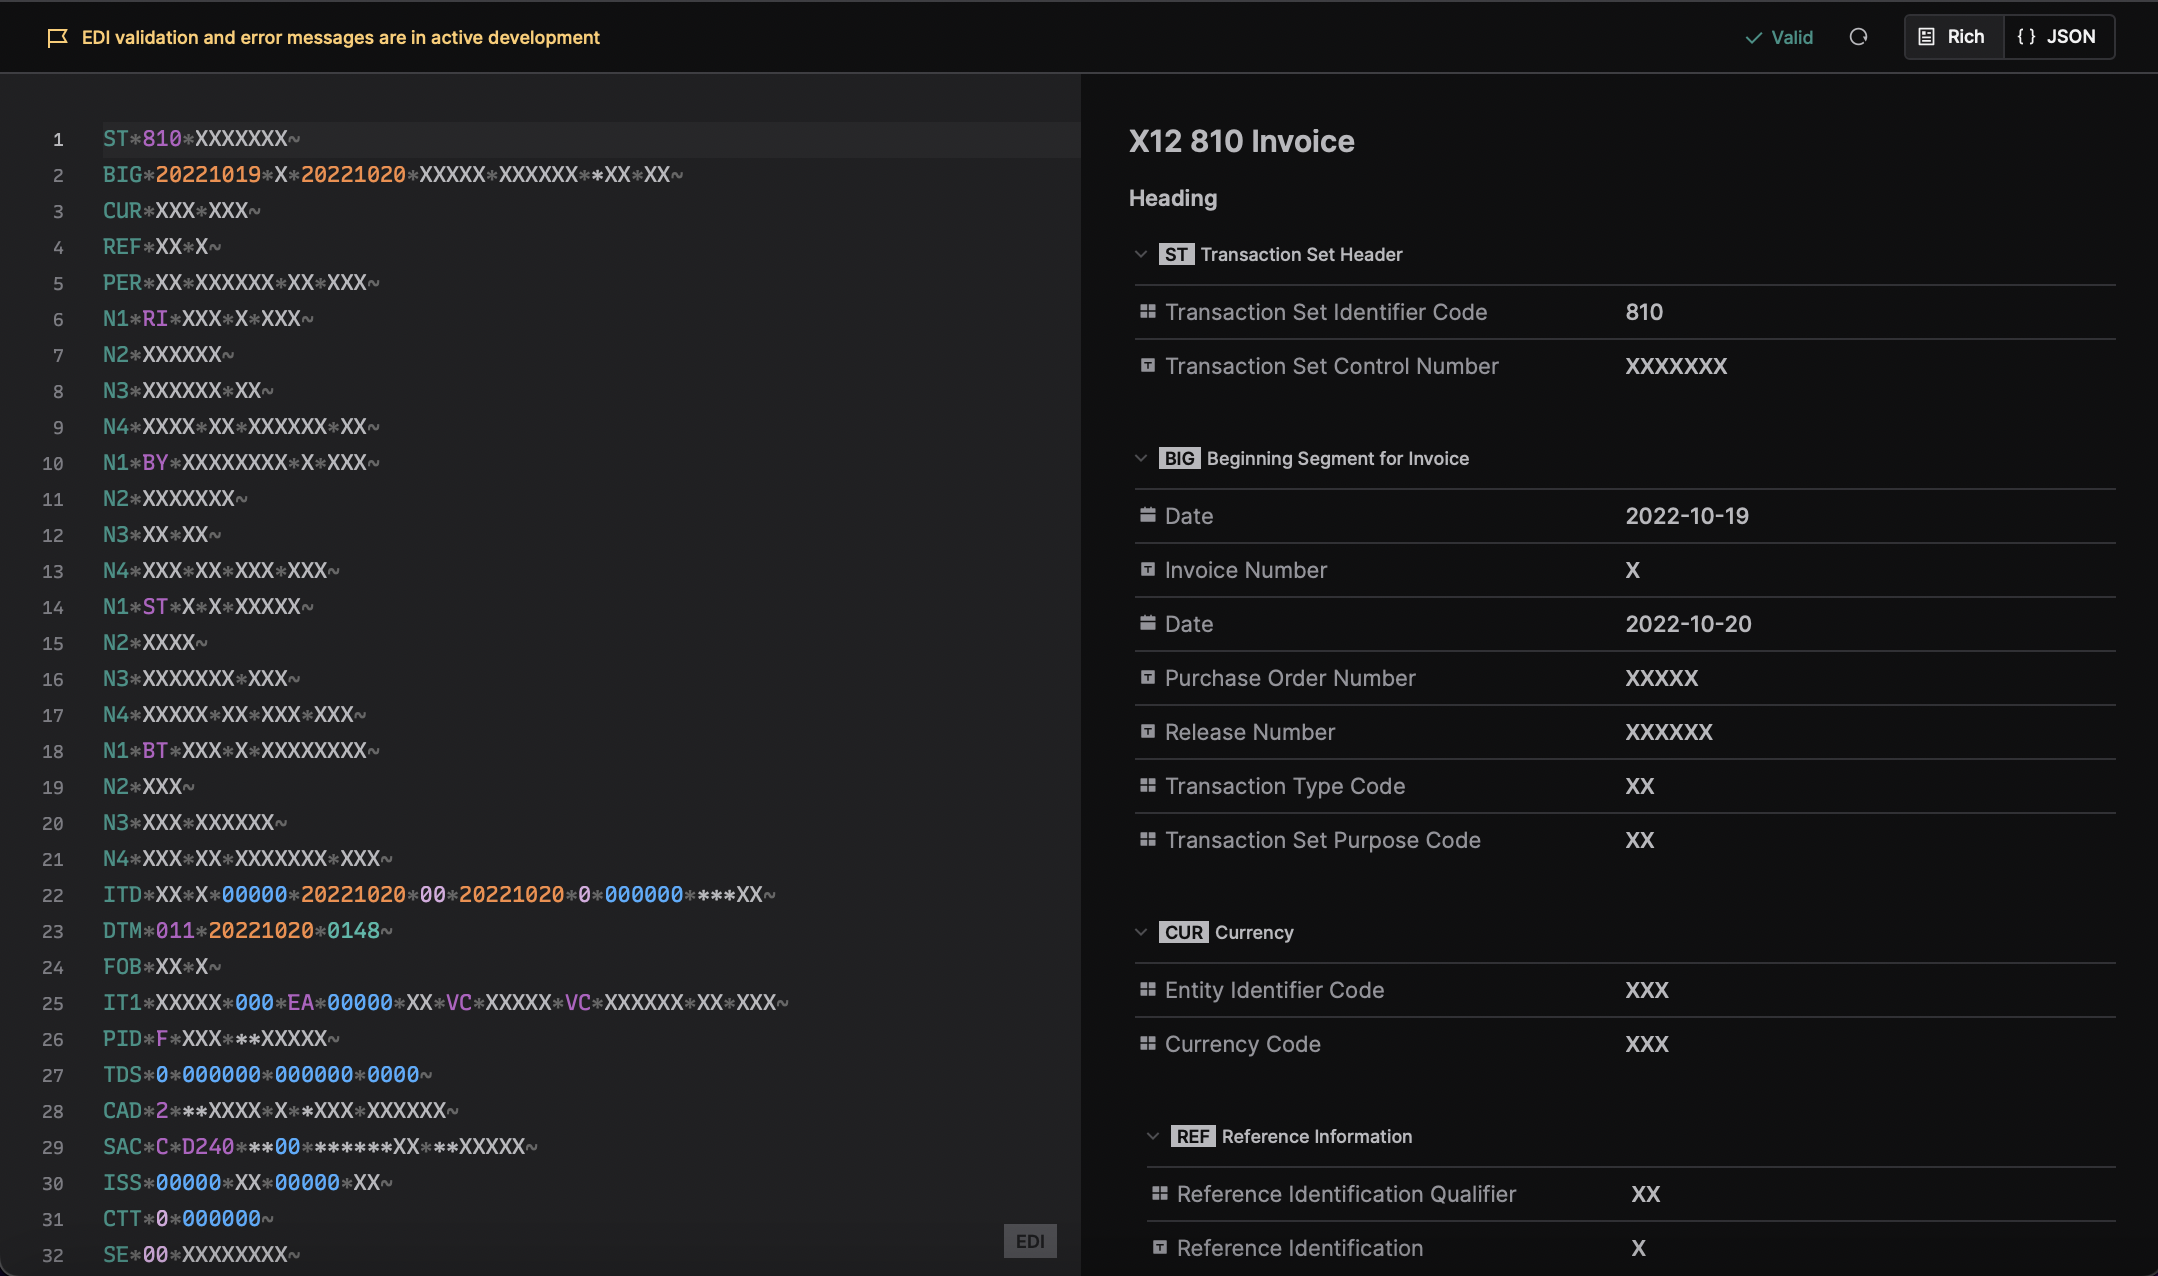Click the Heading section label
The height and width of the screenshot is (1276, 2158).
(x=1173, y=198)
